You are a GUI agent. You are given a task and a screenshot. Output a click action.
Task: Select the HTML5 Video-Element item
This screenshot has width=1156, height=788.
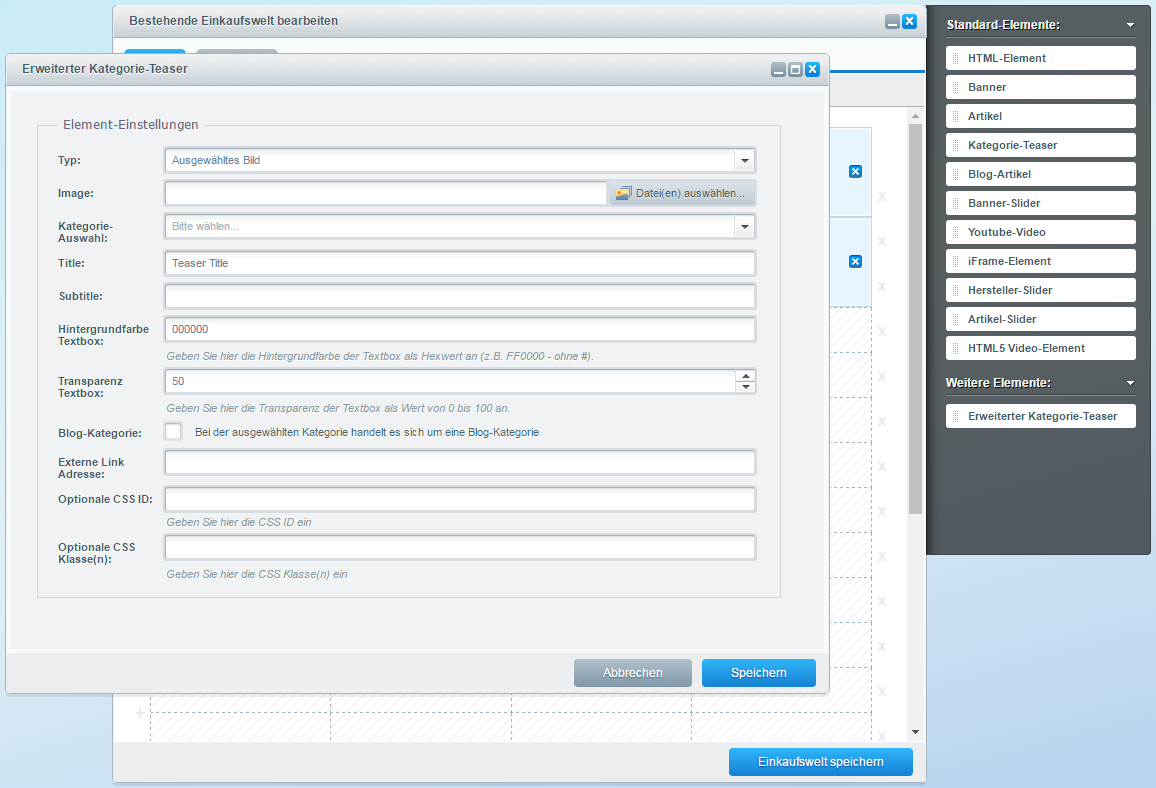[1040, 348]
